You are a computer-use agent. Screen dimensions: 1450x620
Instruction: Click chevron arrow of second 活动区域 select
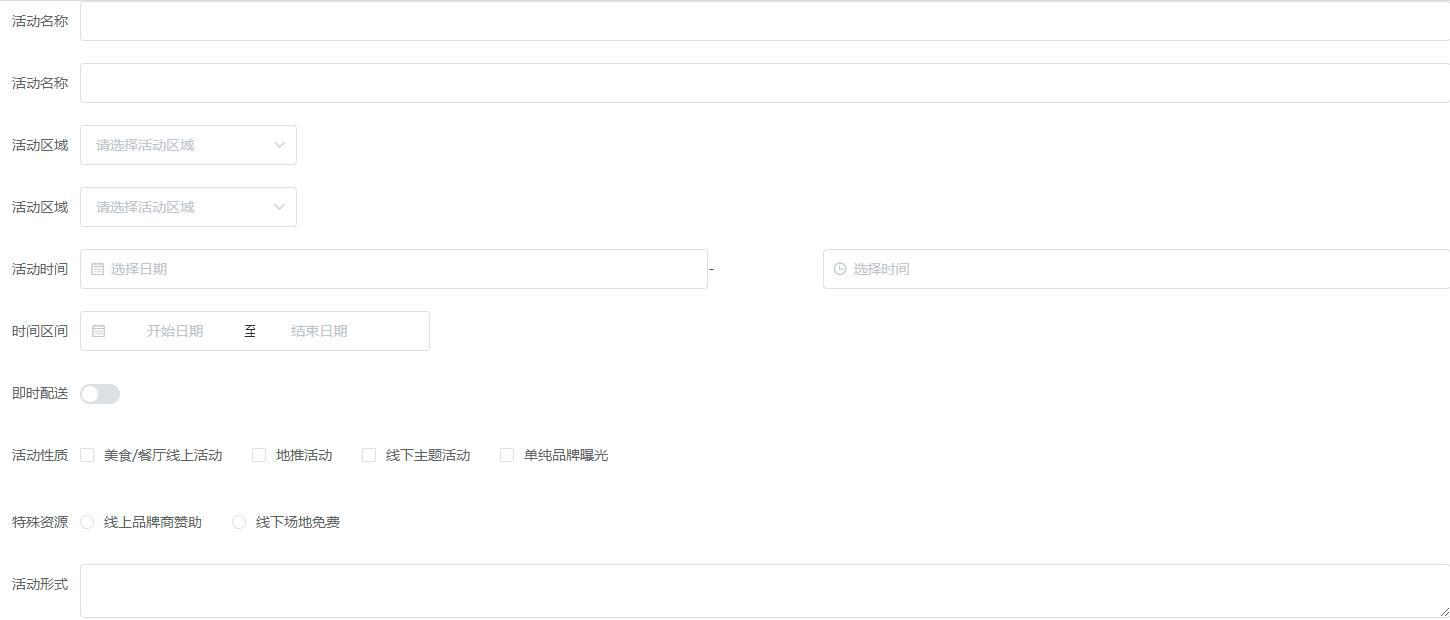[x=279, y=207]
